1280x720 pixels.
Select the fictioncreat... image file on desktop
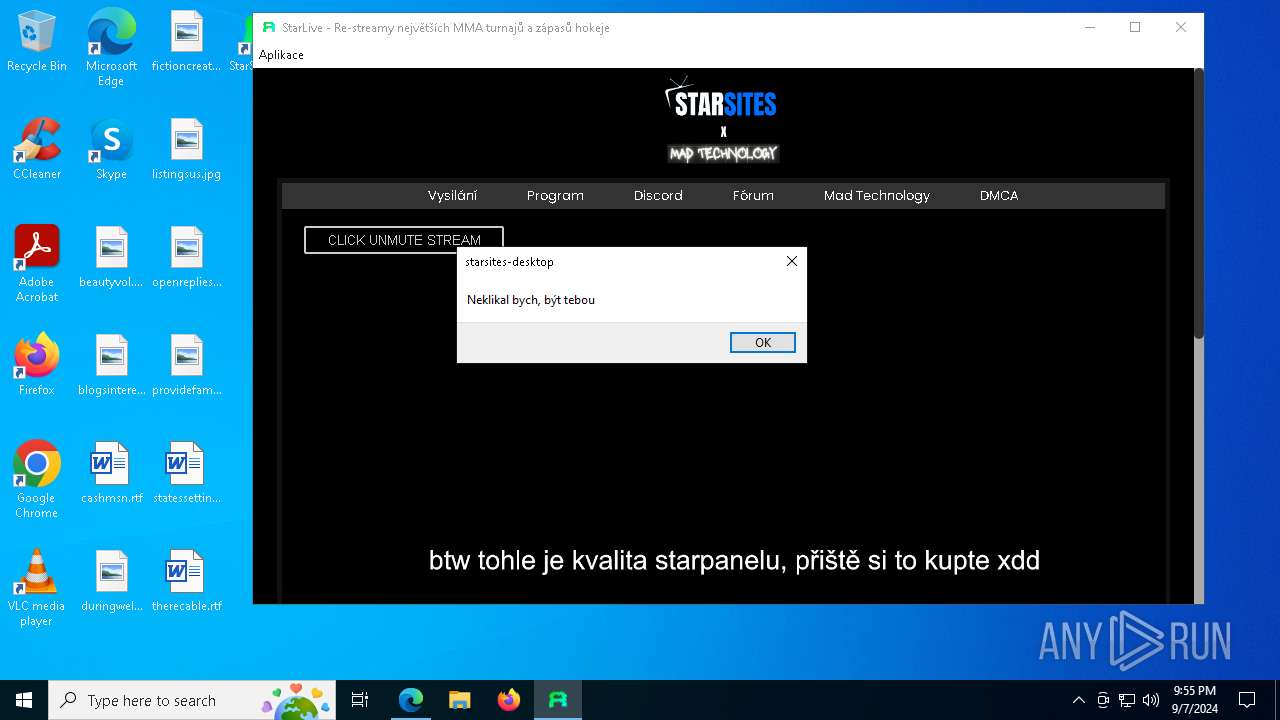point(186,42)
